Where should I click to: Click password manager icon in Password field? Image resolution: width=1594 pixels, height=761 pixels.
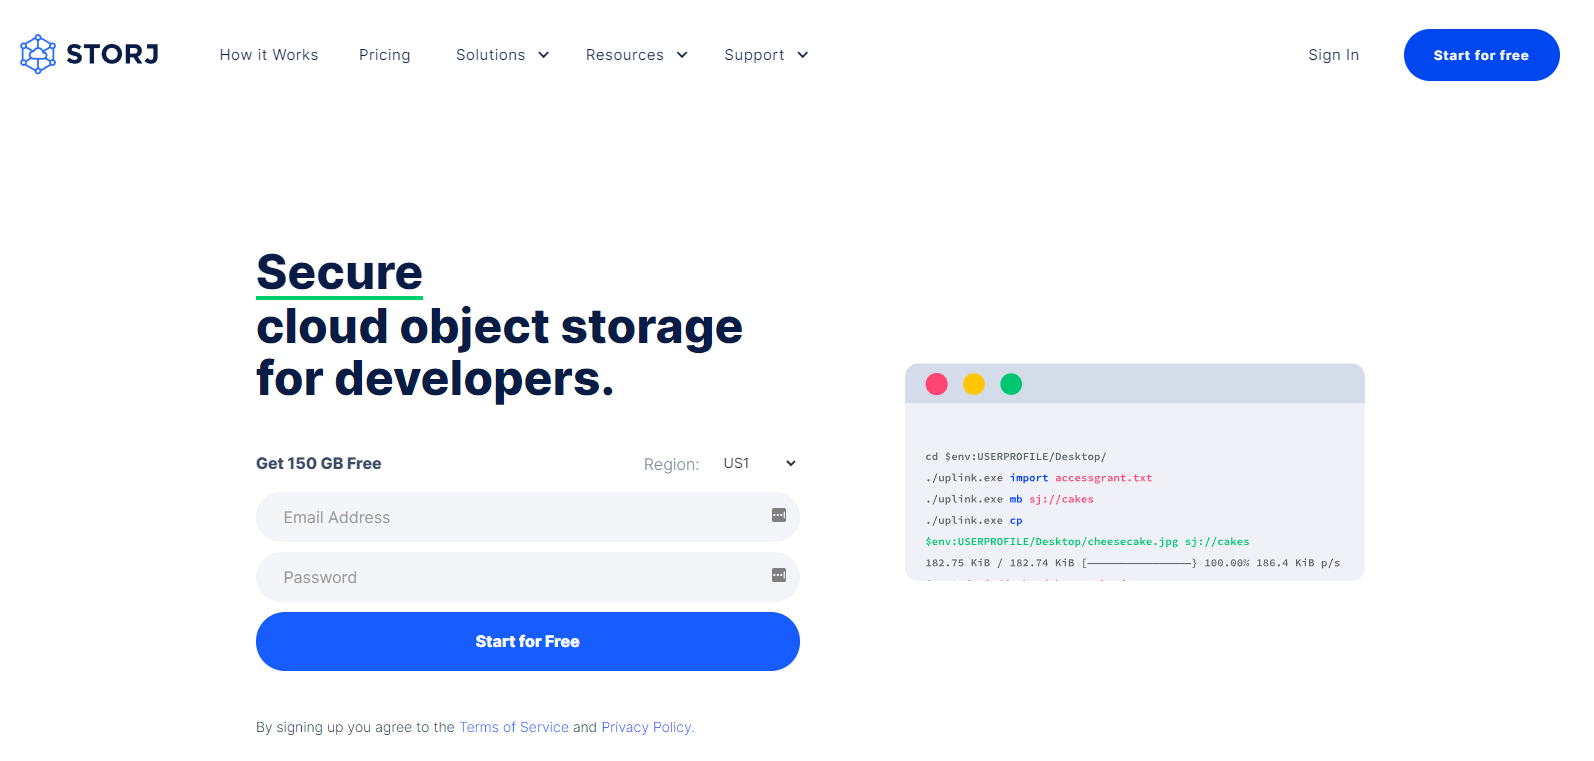tap(779, 575)
